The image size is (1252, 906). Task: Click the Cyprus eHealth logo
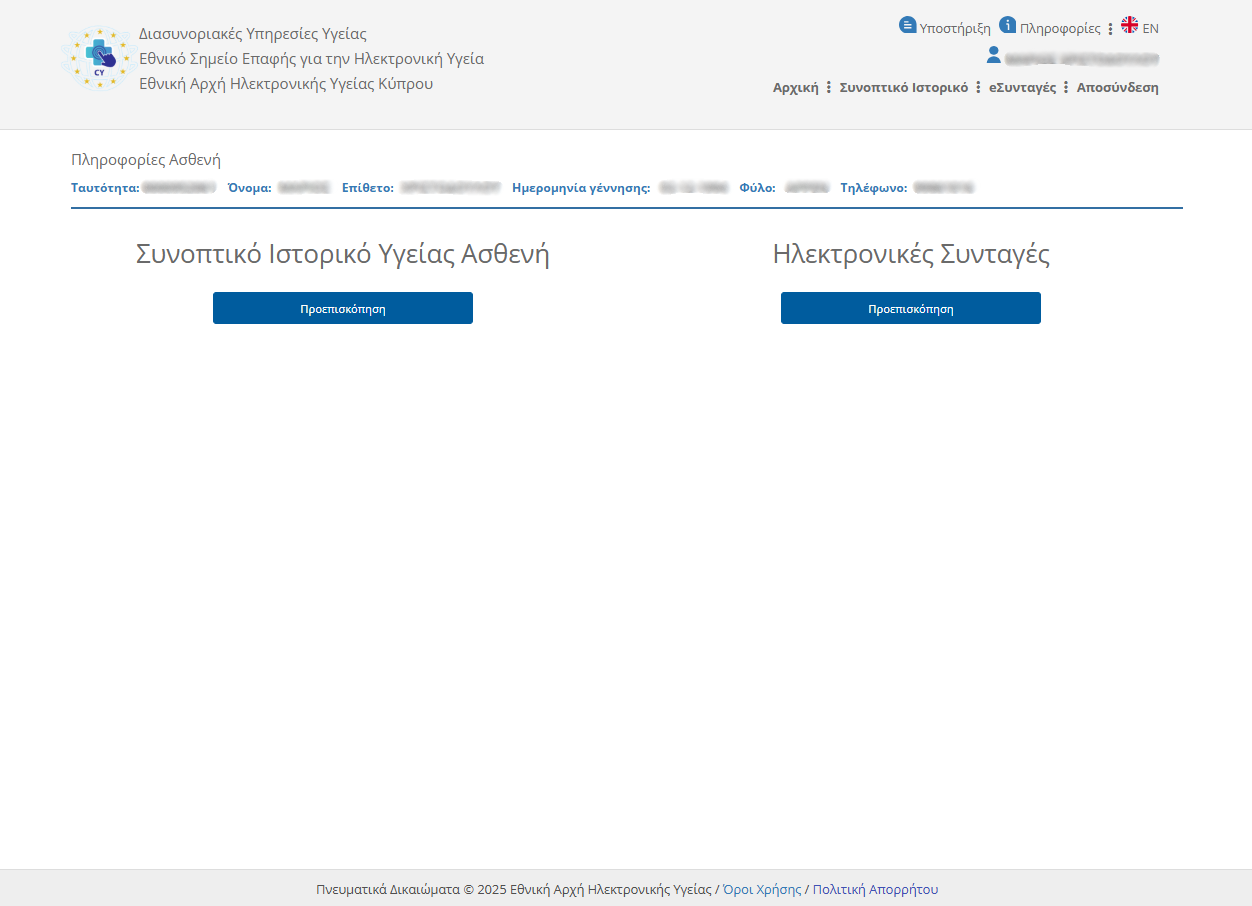[x=100, y=58]
